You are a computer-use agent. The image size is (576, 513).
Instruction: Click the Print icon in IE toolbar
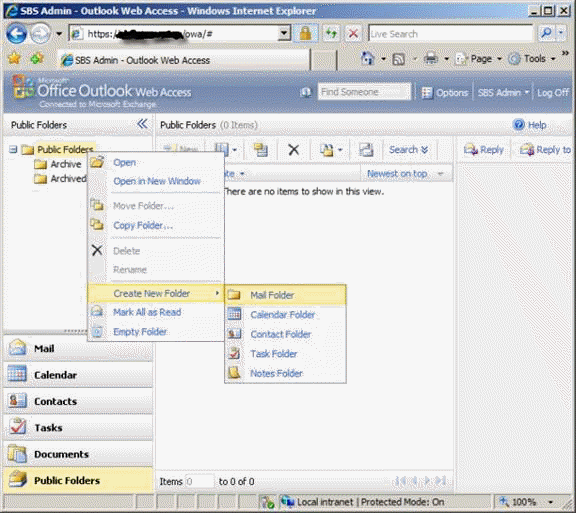(x=431, y=59)
